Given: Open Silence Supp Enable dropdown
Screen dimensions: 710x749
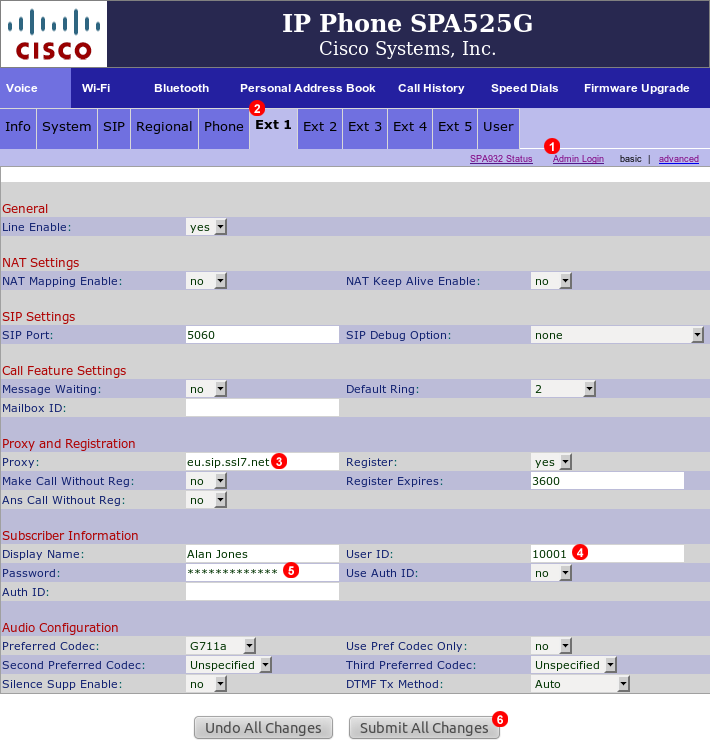Looking at the screenshot, I should click(206, 684).
